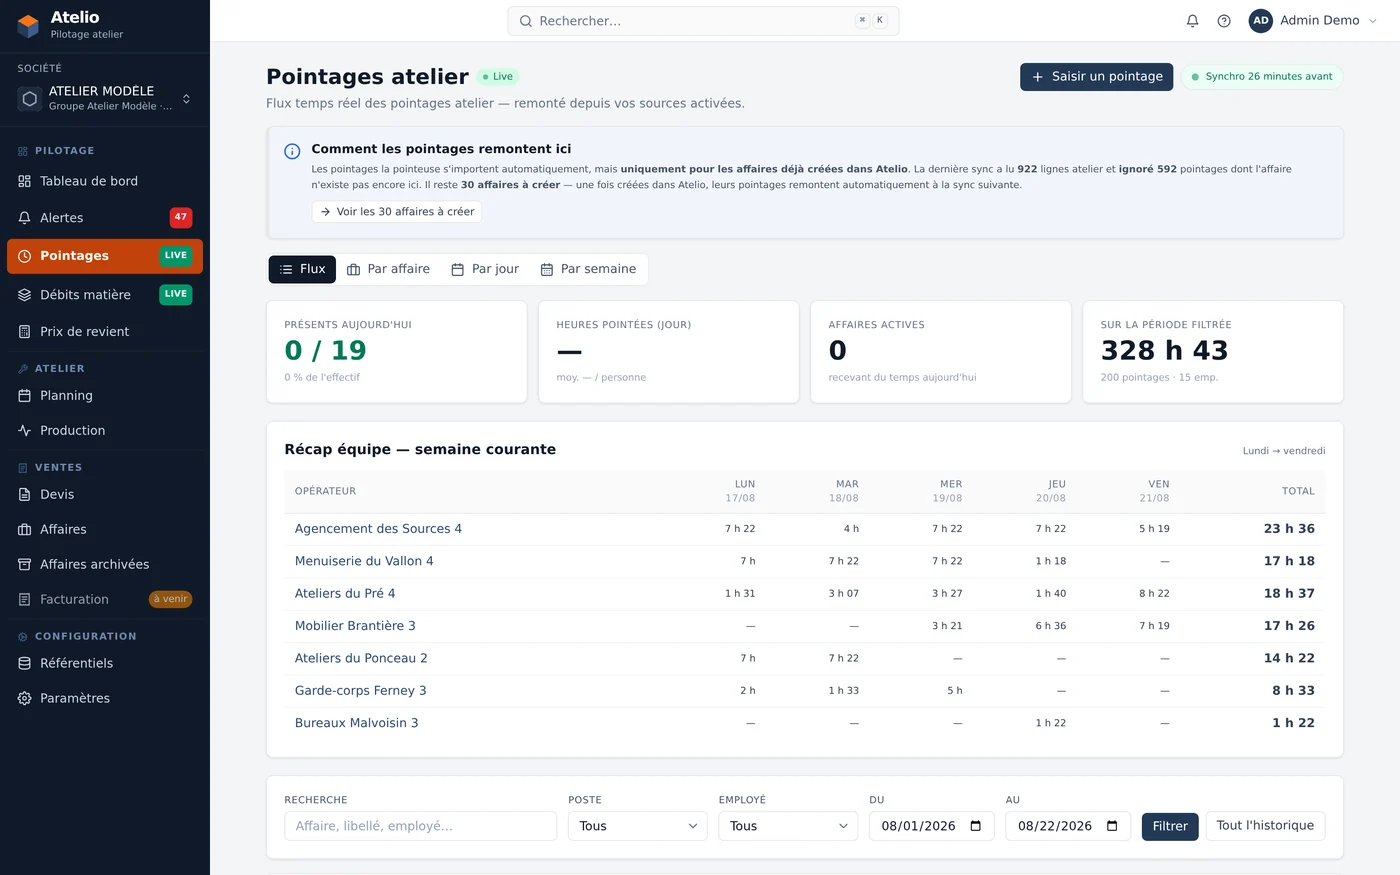This screenshot has width=1400, height=875.
Task: Click the Tableau de bord grid icon
Action: click(25, 181)
